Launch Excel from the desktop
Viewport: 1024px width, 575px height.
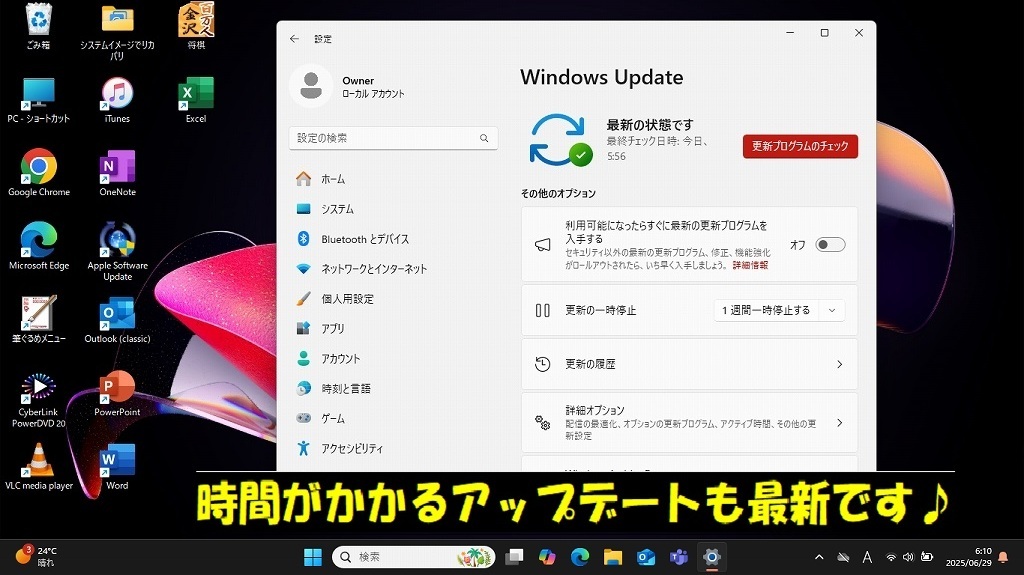pos(196,100)
